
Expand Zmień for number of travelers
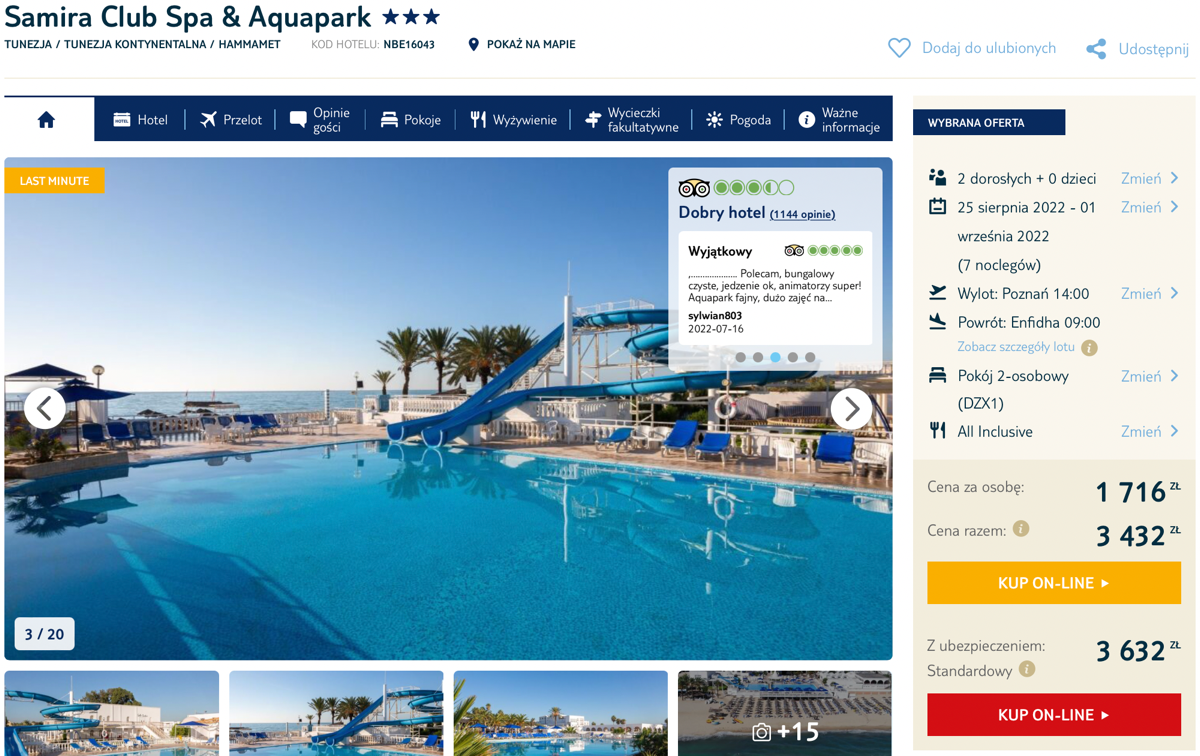coord(1150,178)
